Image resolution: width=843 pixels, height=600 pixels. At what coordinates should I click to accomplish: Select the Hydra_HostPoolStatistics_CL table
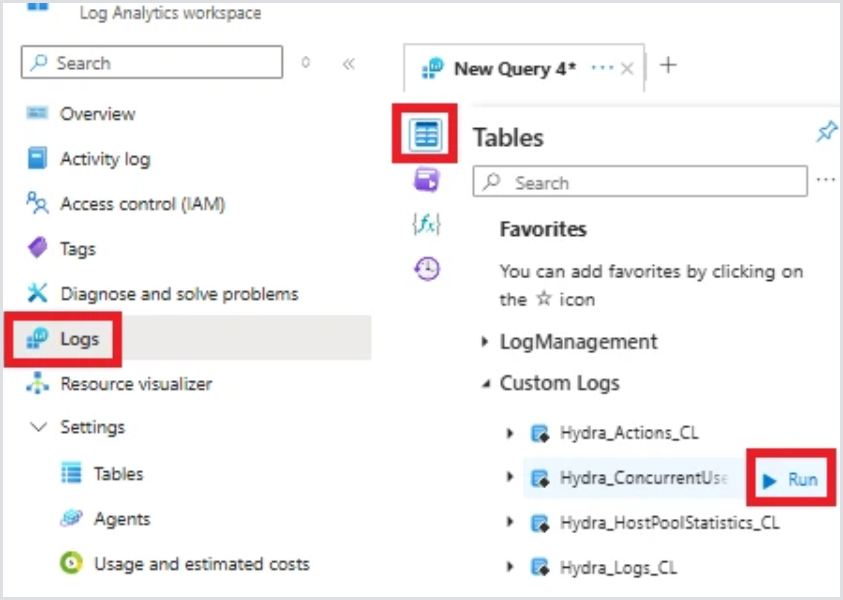pos(669,523)
